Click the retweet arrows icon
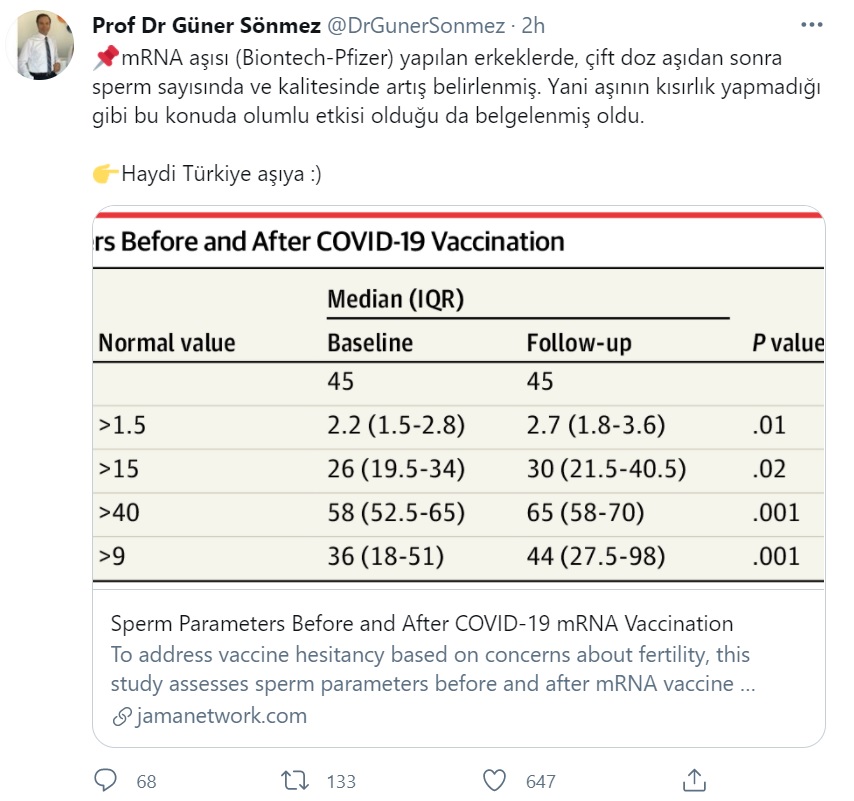854x801 pixels. 293,780
